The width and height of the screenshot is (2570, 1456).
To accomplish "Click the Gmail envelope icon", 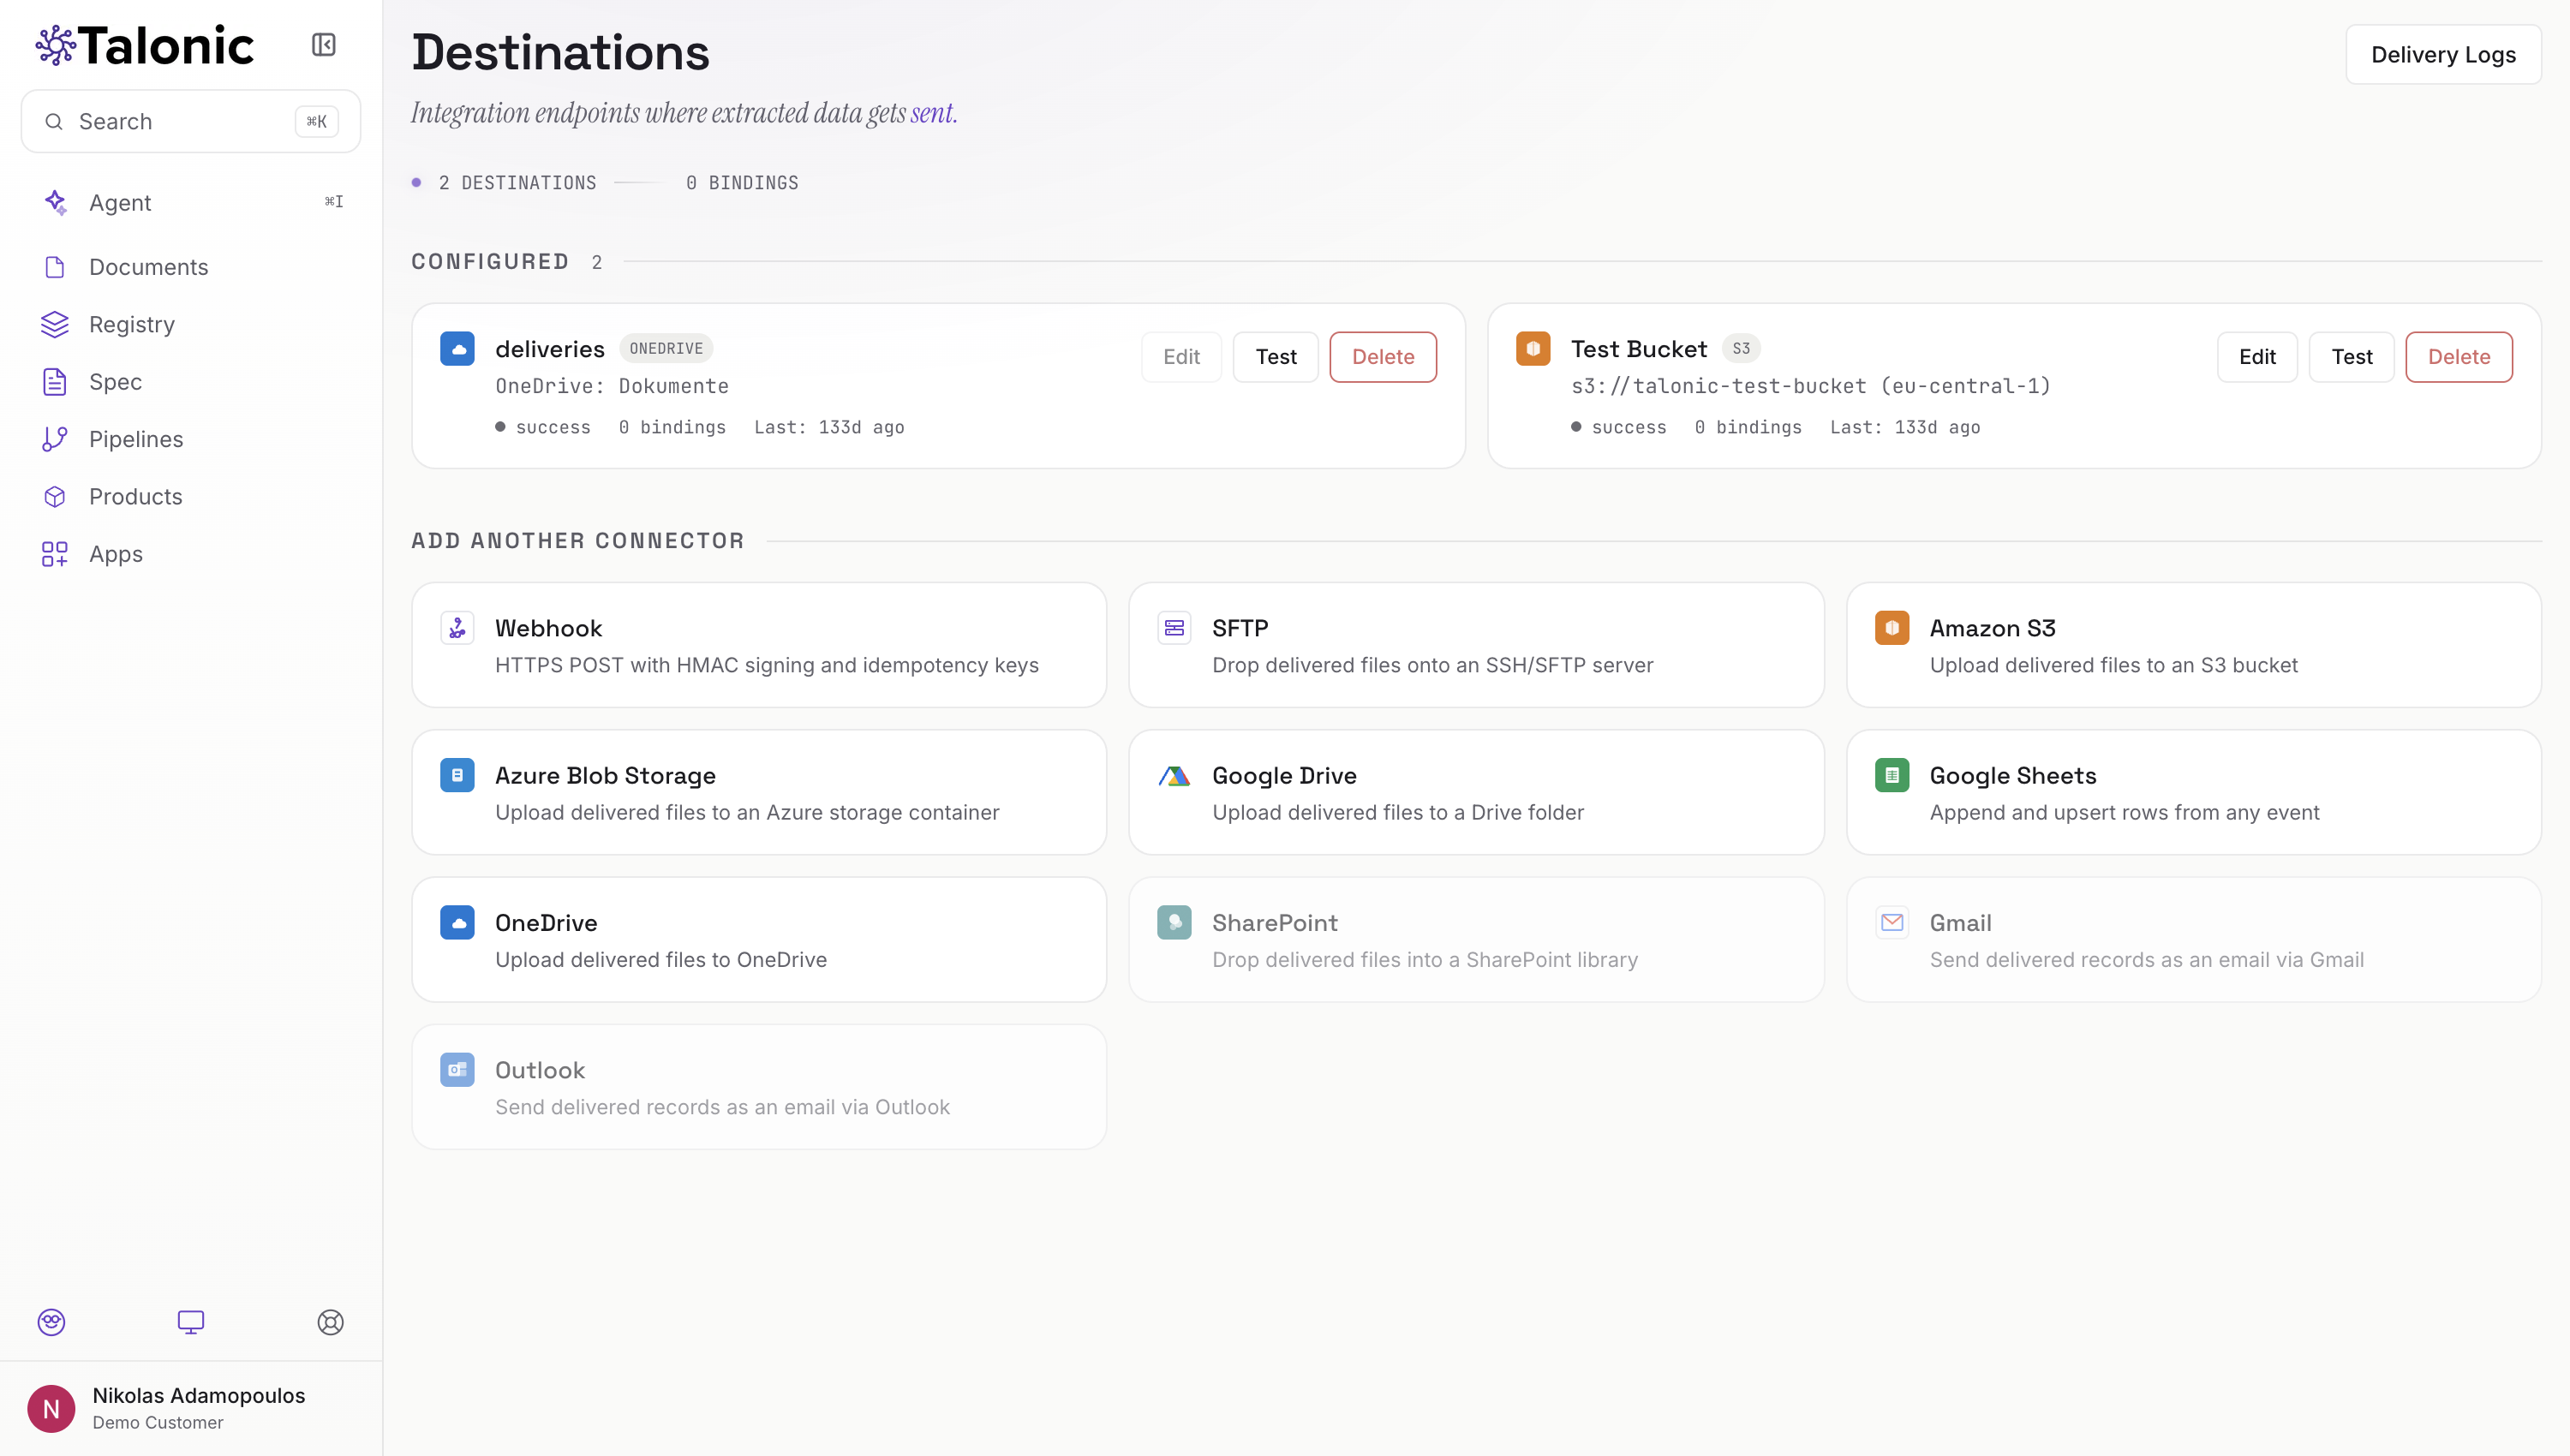I will point(1891,922).
